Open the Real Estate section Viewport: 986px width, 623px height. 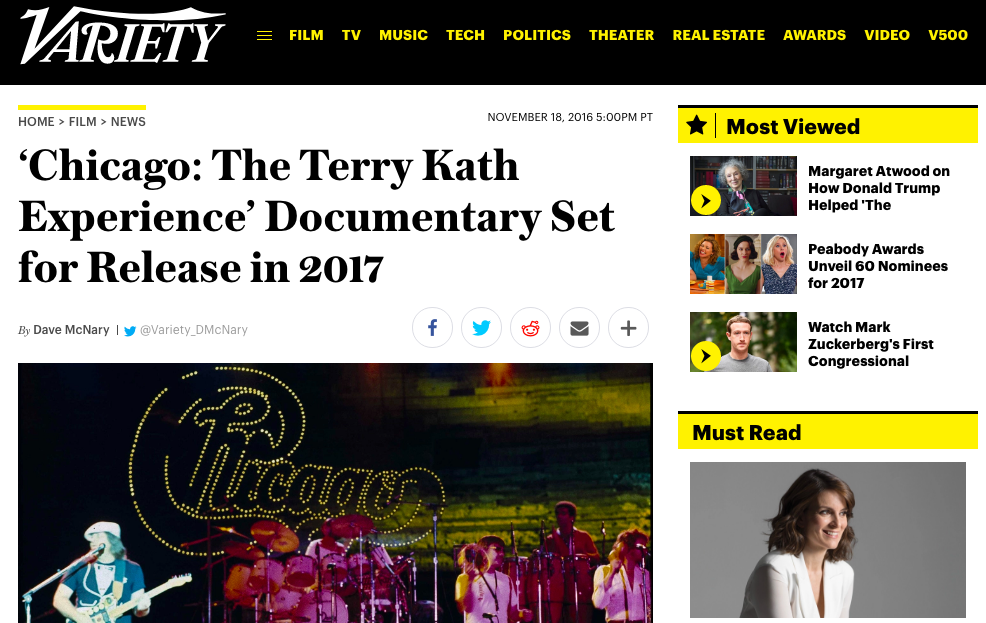pos(719,35)
